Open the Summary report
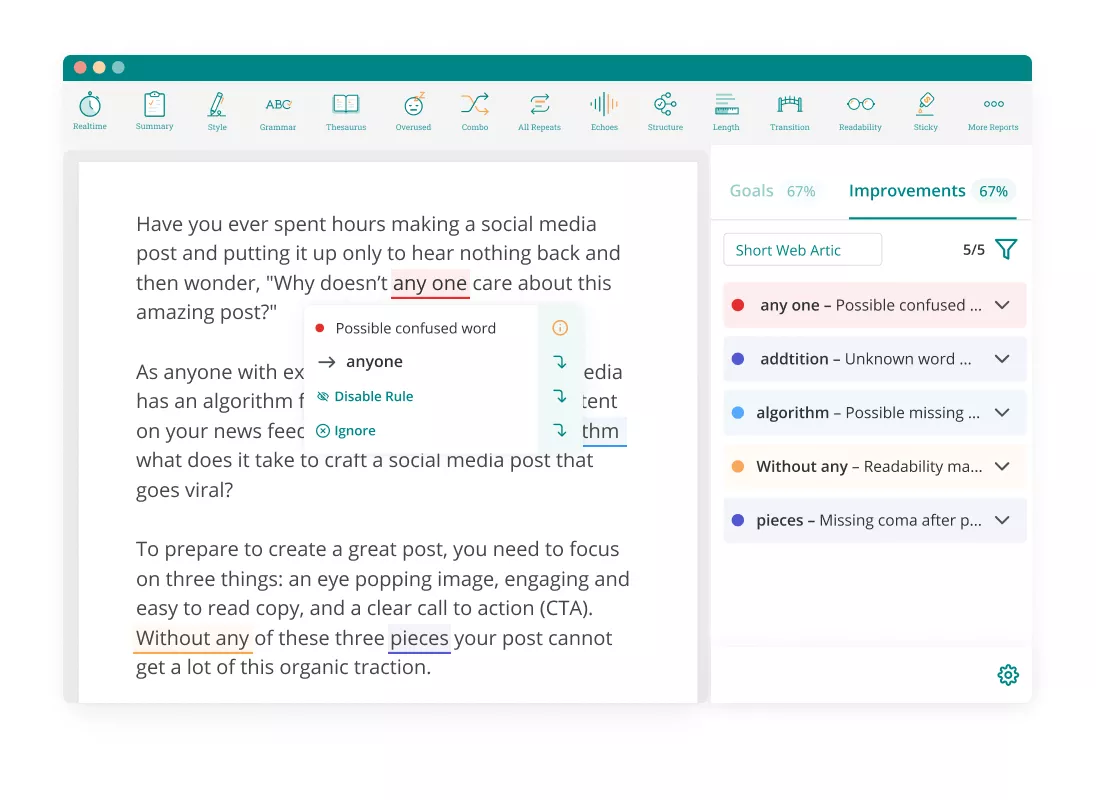Screen dimensions: 1096x800 [154, 111]
